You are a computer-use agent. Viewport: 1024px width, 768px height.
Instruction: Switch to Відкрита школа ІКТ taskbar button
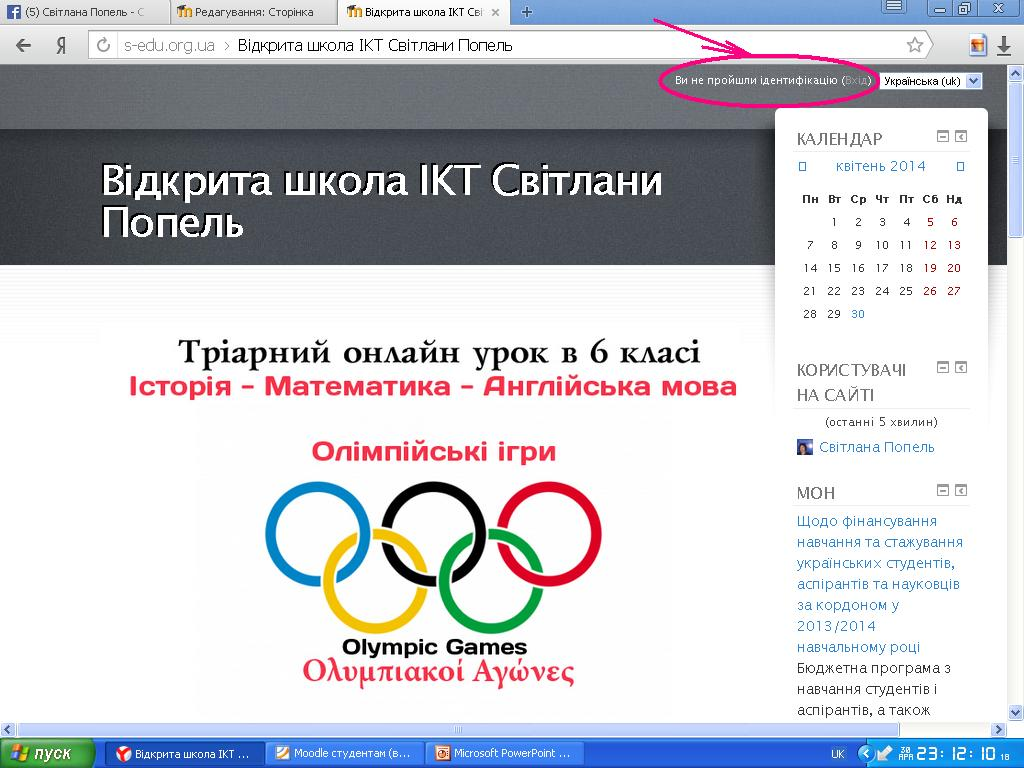tap(185, 754)
